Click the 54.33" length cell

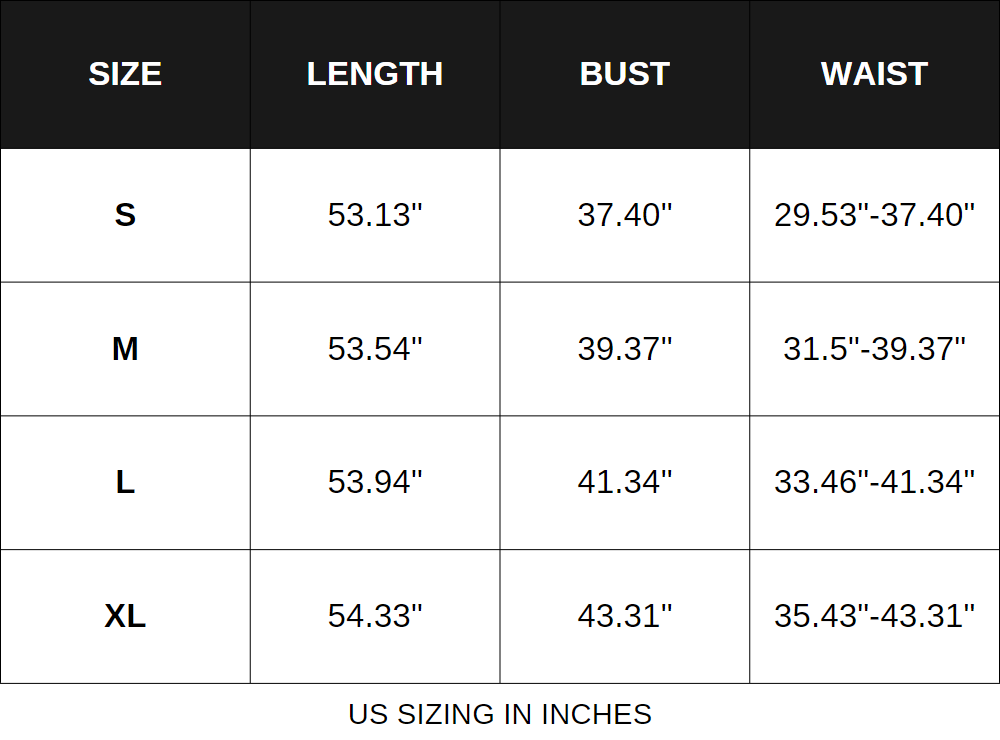(375, 616)
